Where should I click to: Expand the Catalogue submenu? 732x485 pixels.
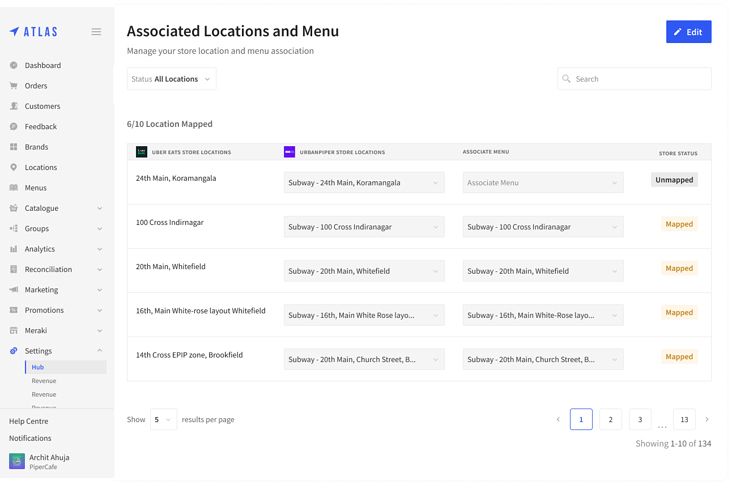coord(99,208)
